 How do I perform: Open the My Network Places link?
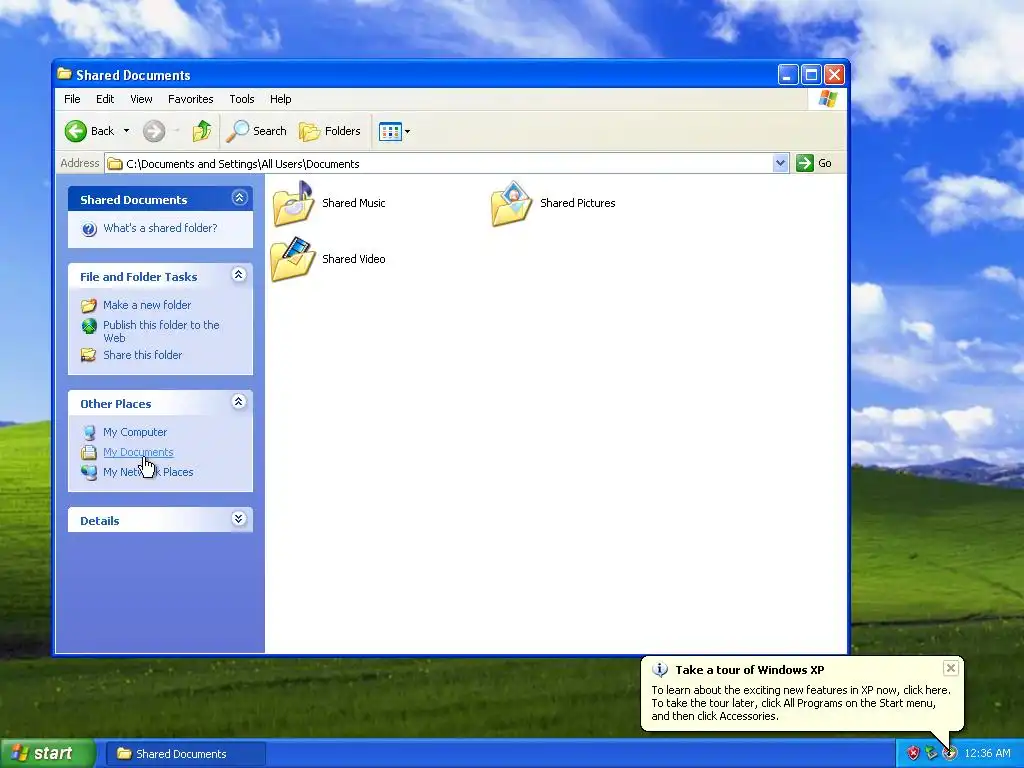[148, 472]
